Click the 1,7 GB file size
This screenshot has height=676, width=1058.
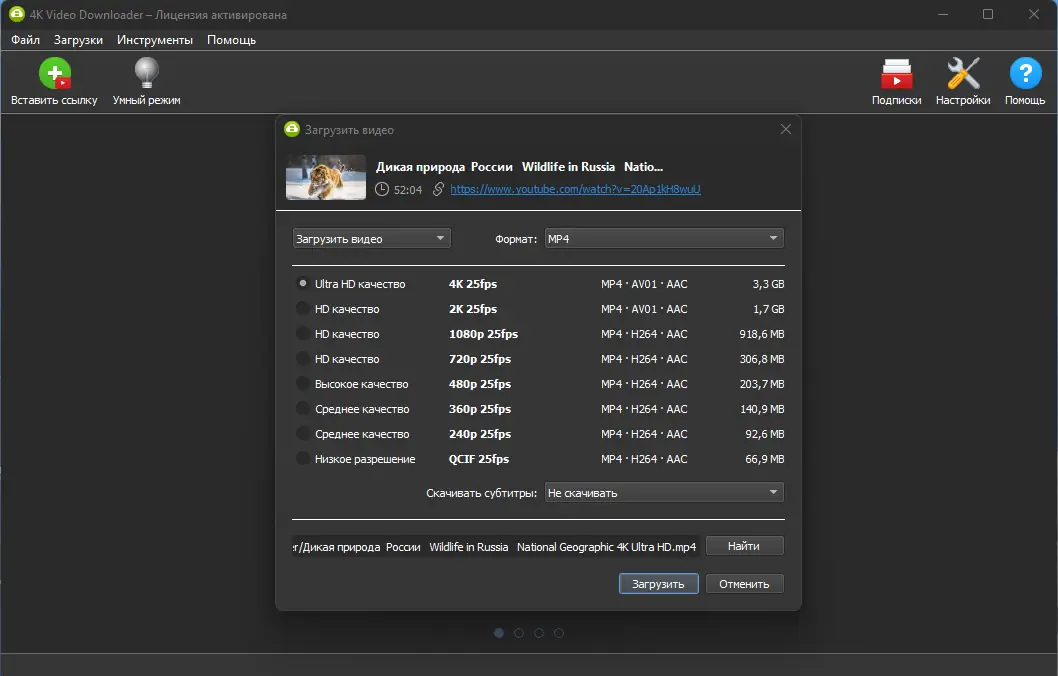769,309
